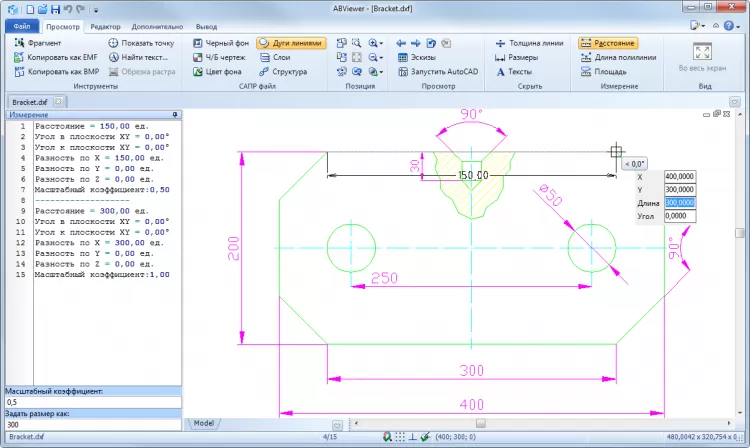Click Запустить AutoCAD button
Screen dimensions: 750x448
438,72
